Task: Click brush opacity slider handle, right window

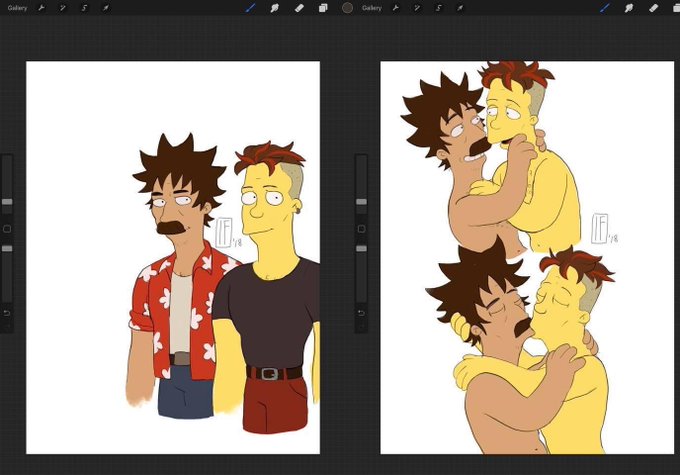Action: 361,249
